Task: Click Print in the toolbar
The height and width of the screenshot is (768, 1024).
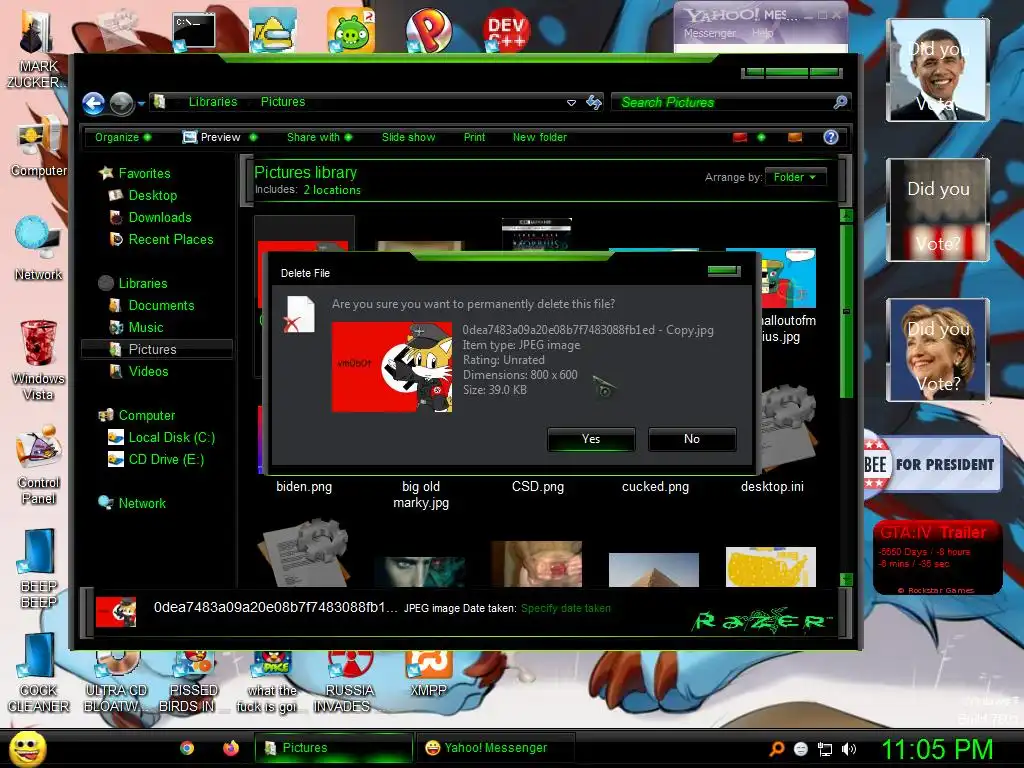Action: click(474, 137)
